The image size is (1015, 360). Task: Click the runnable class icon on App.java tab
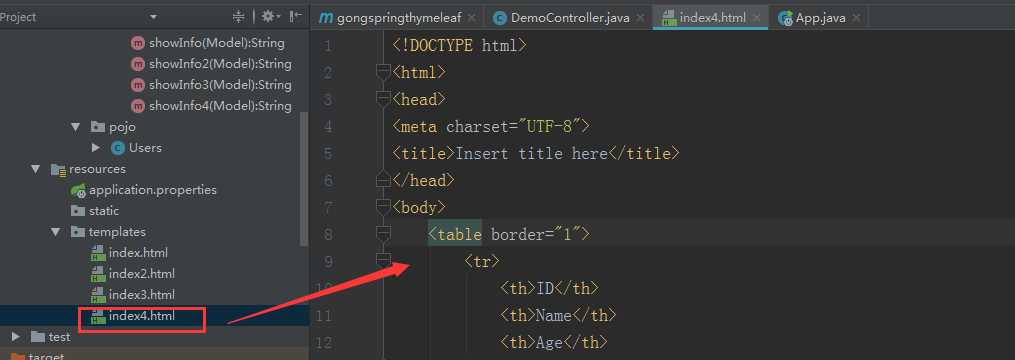point(785,19)
